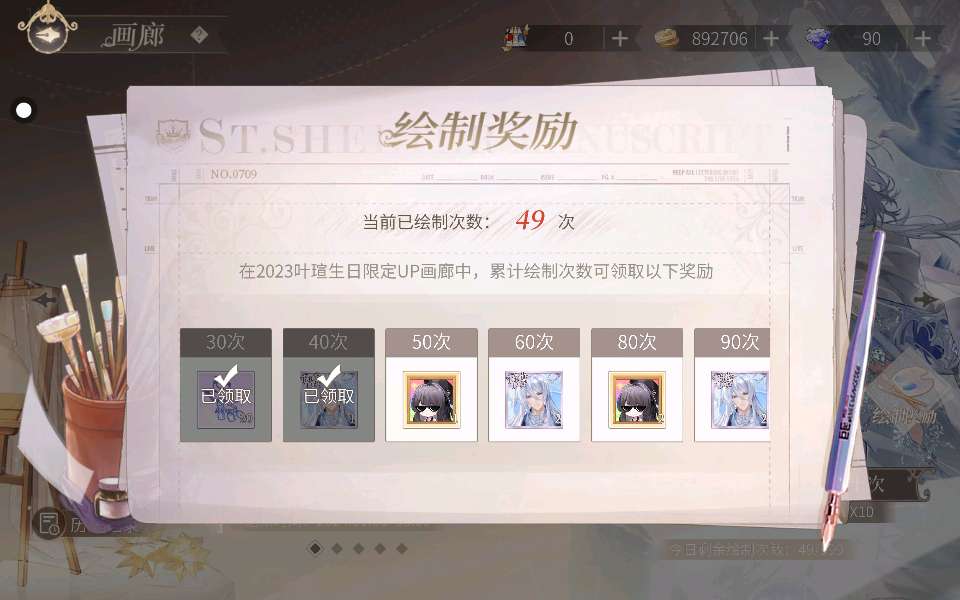Add more gold coins with plus
This screenshot has height=600, width=960.
pos(771,39)
